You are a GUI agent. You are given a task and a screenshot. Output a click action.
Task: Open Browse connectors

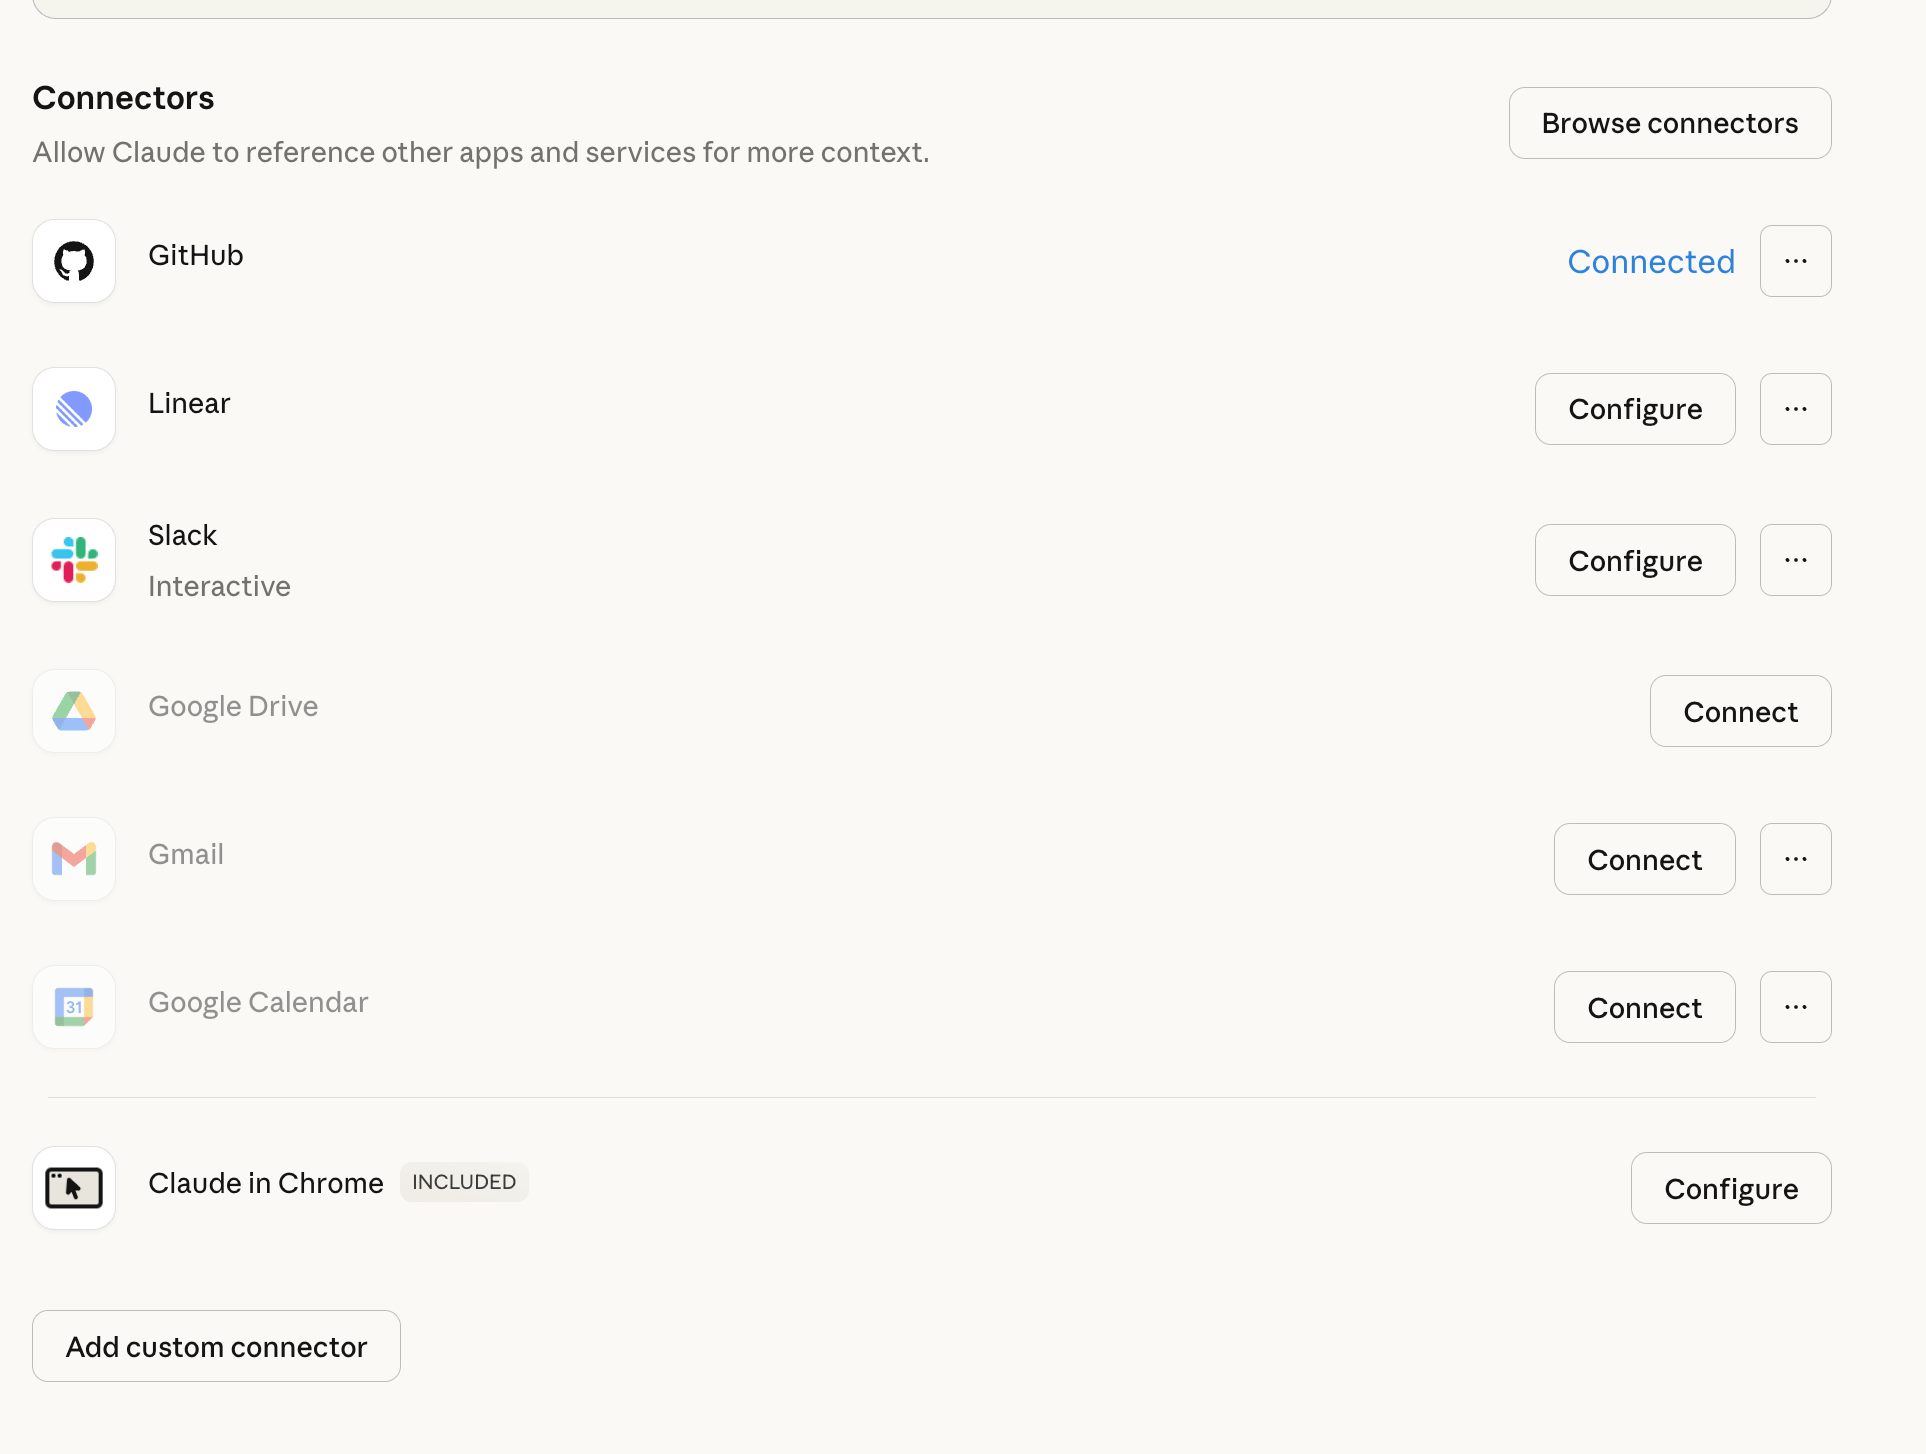coord(1670,123)
